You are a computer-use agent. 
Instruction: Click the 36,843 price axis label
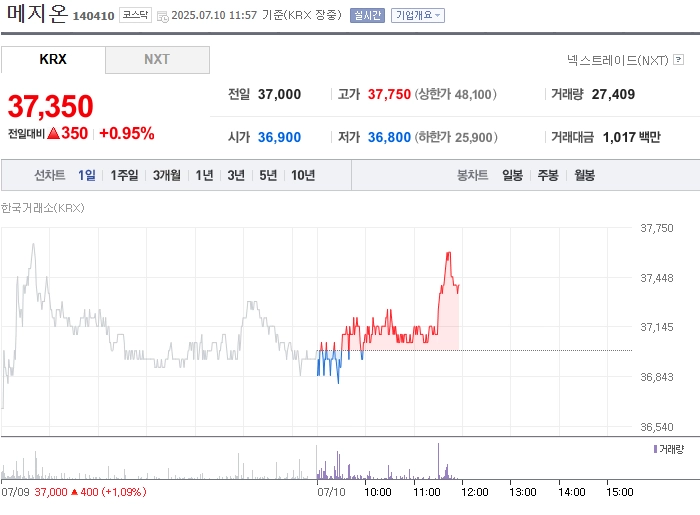[x=657, y=377]
